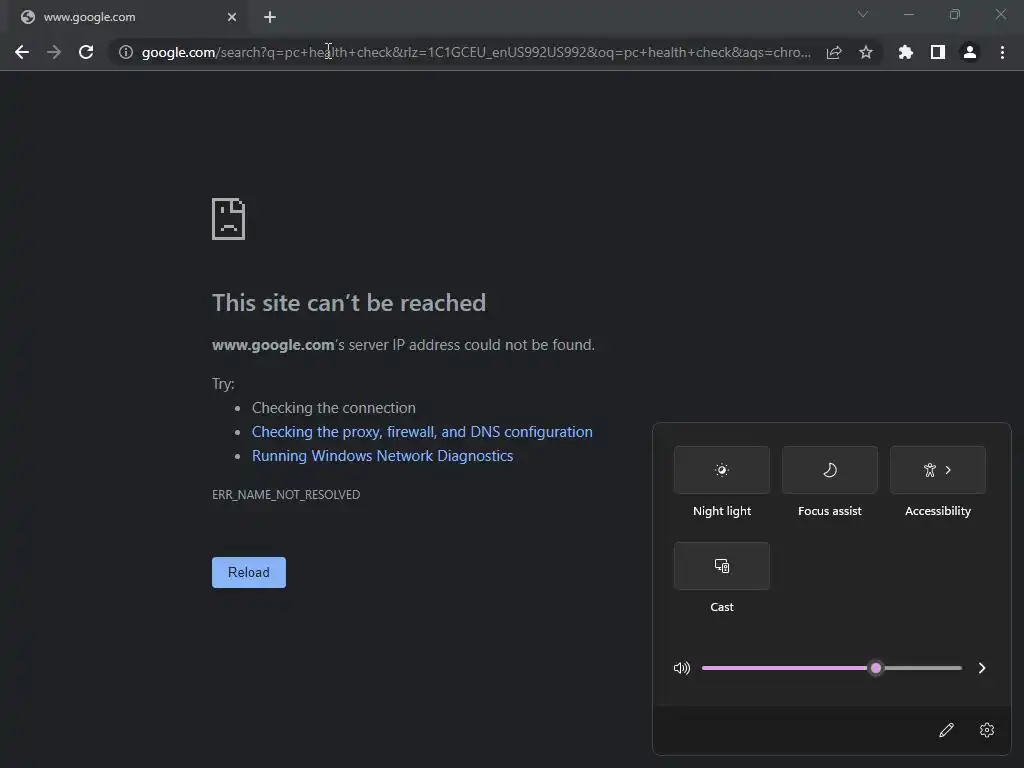Select the www.google.com tab
1024x768 pixels.
coord(127,17)
